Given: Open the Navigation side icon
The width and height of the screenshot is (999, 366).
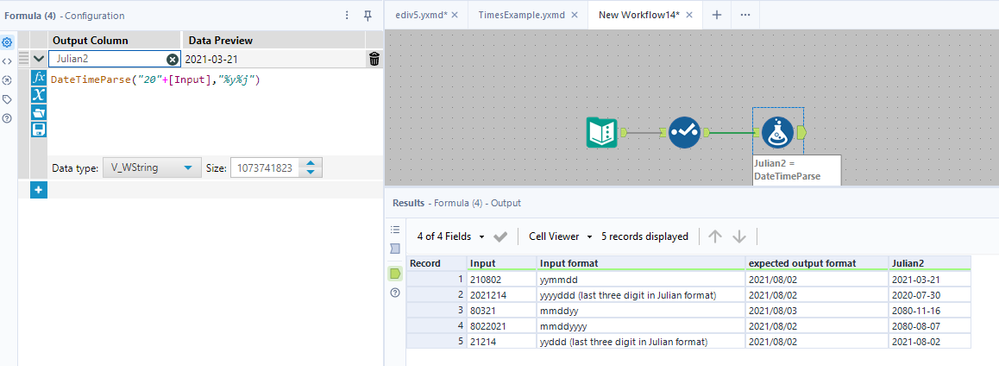Looking at the screenshot, I should click(7, 80).
